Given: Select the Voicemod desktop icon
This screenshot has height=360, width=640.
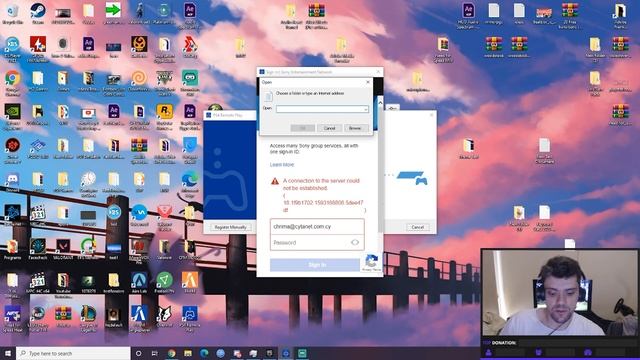Looking at the screenshot, I should (x=139, y=216).
